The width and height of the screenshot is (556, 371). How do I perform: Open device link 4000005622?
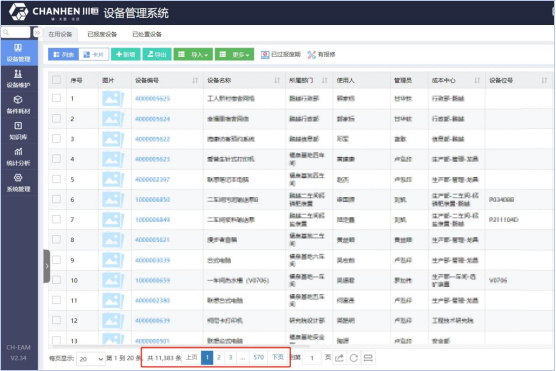(152, 139)
